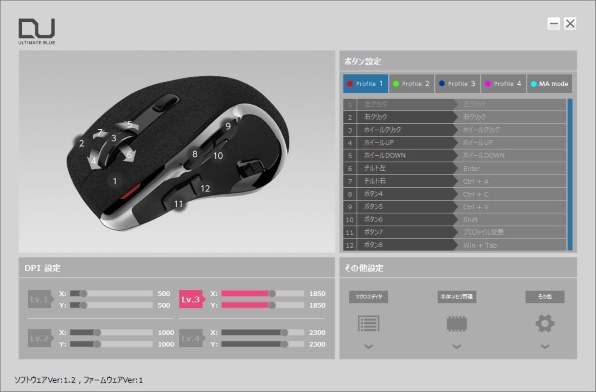Click button marker 1 on the mouse image

[115, 181]
